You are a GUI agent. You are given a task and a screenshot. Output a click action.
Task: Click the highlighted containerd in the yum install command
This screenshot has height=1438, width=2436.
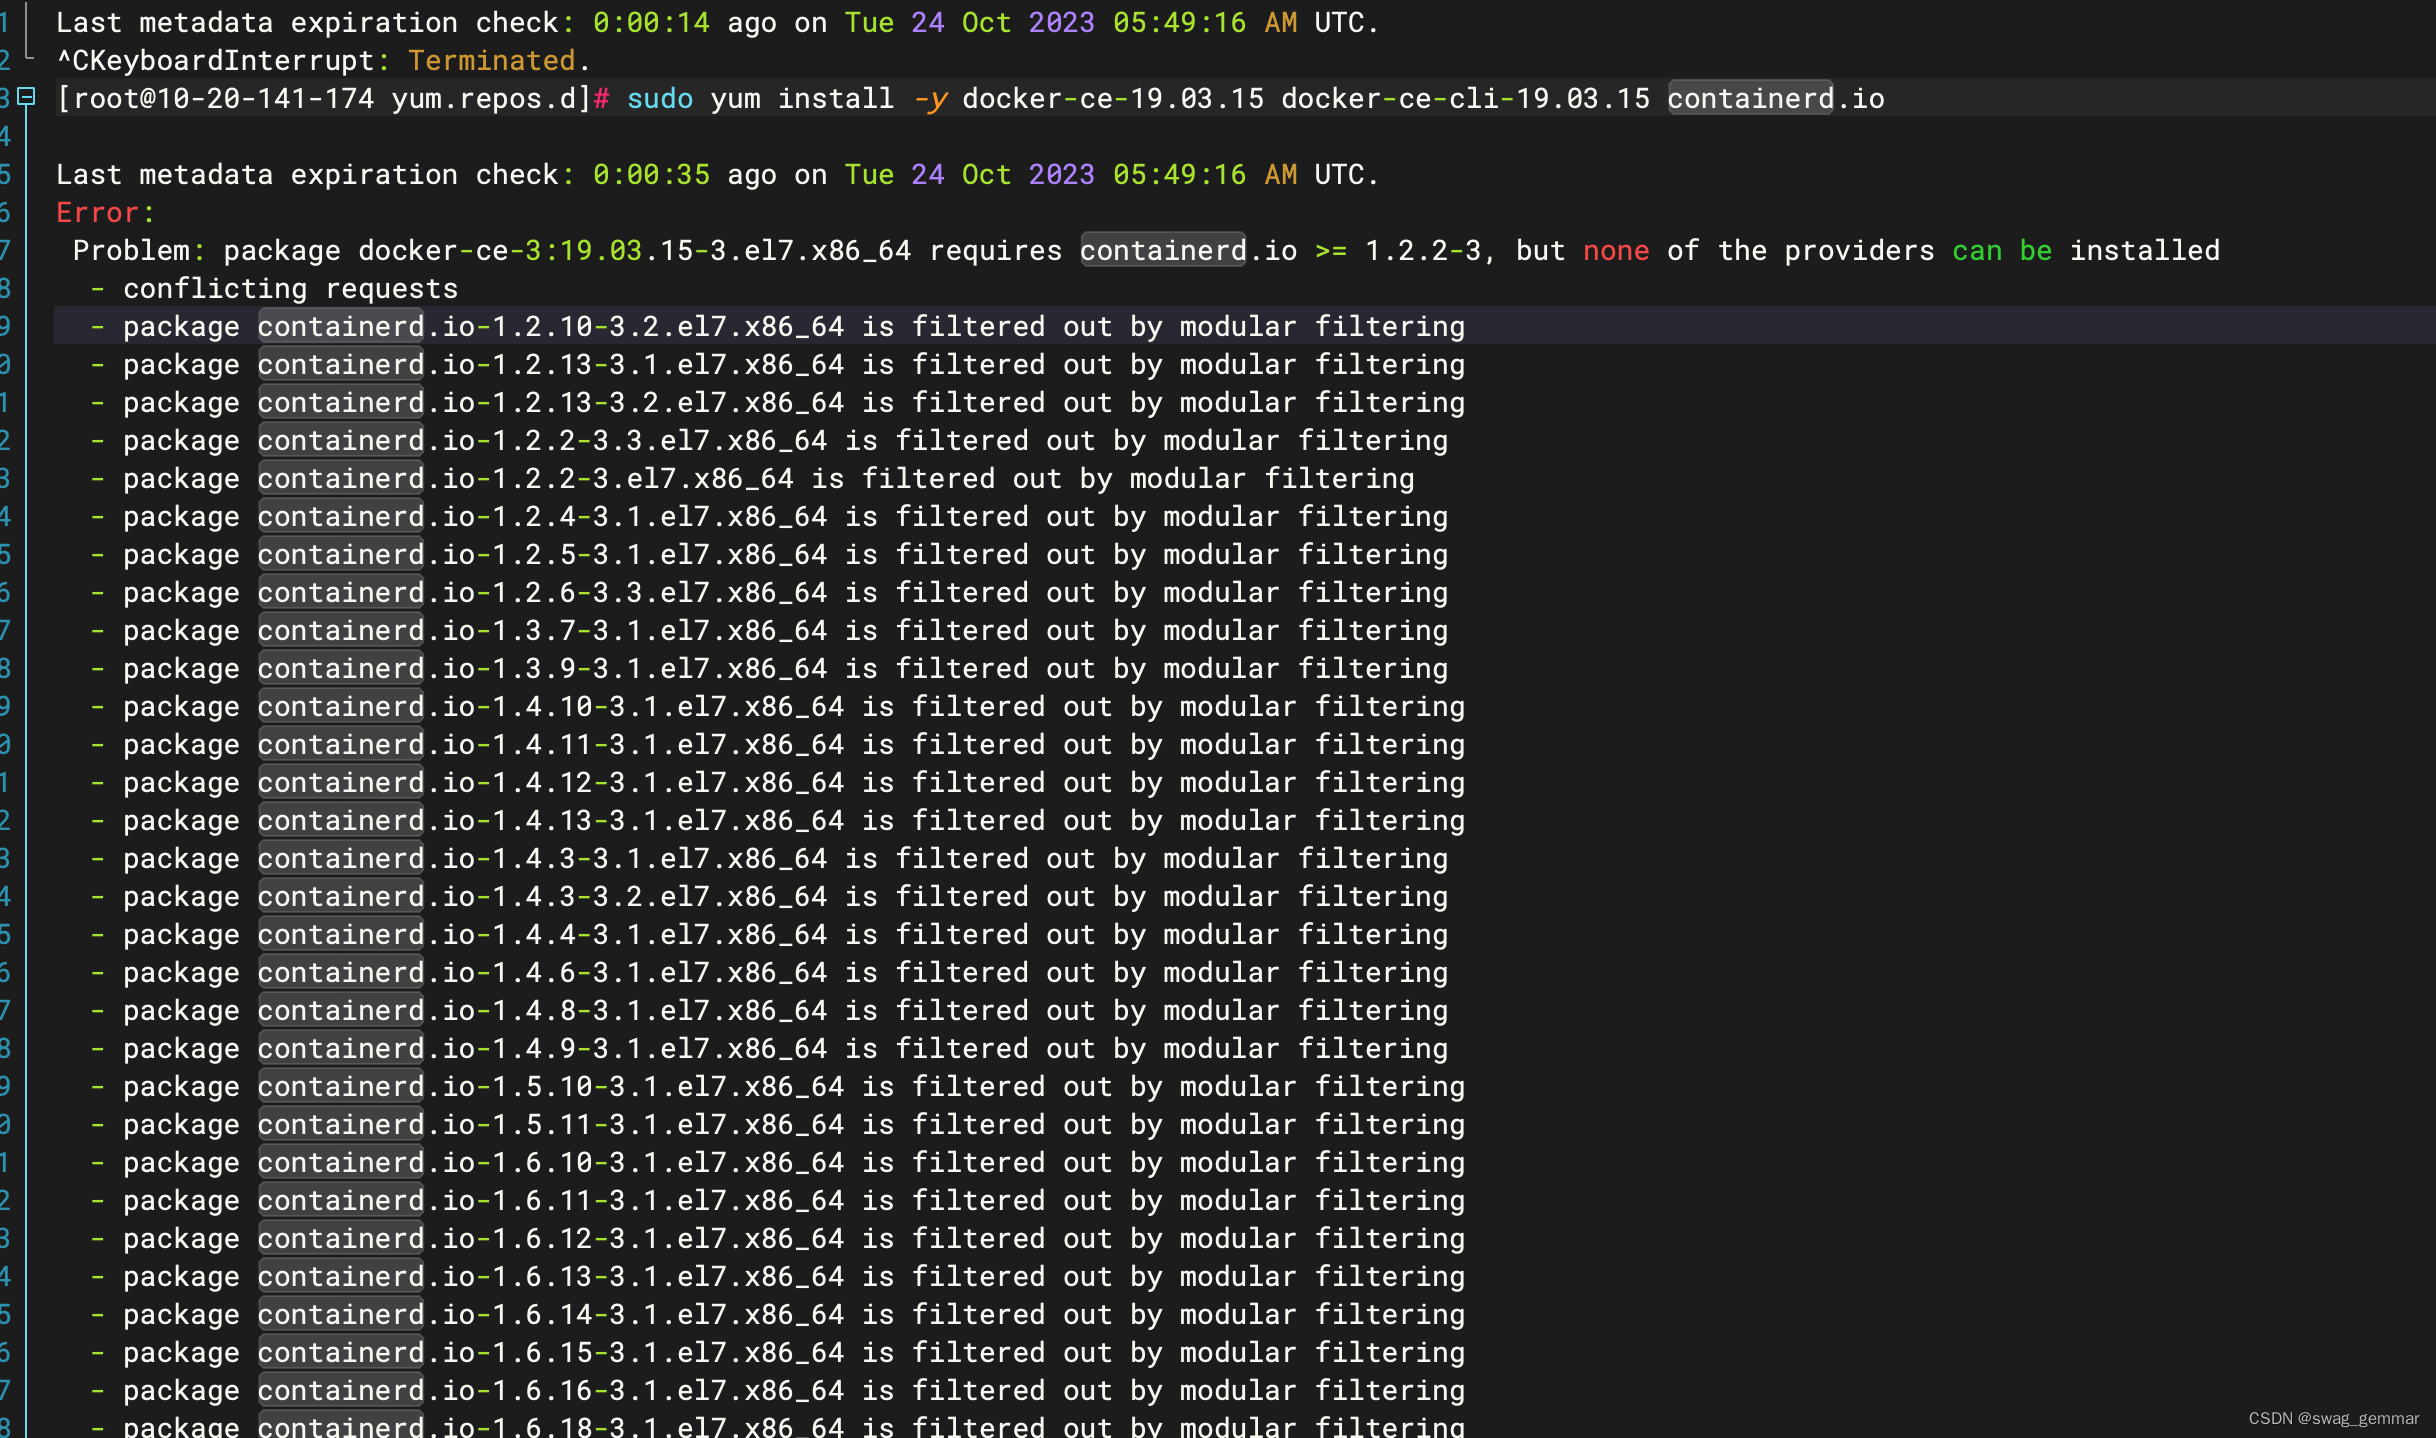point(1749,98)
